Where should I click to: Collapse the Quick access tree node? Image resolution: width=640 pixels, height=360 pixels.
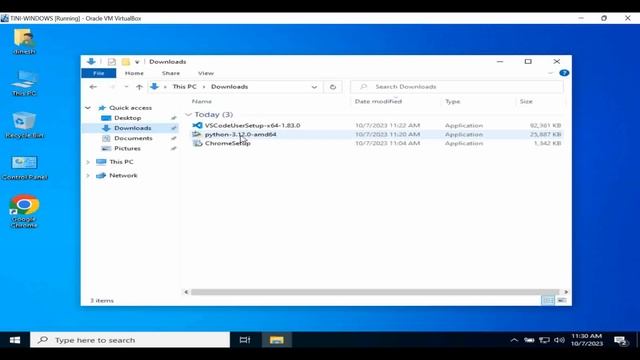click(88, 108)
